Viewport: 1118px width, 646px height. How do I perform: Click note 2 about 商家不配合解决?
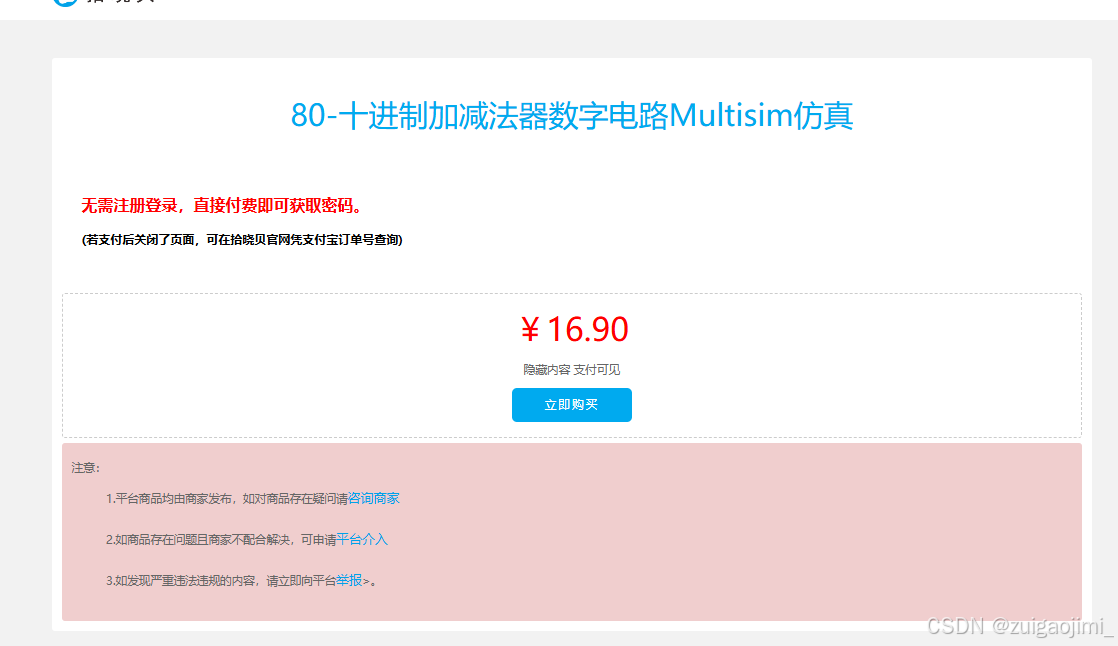click(x=247, y=540)
